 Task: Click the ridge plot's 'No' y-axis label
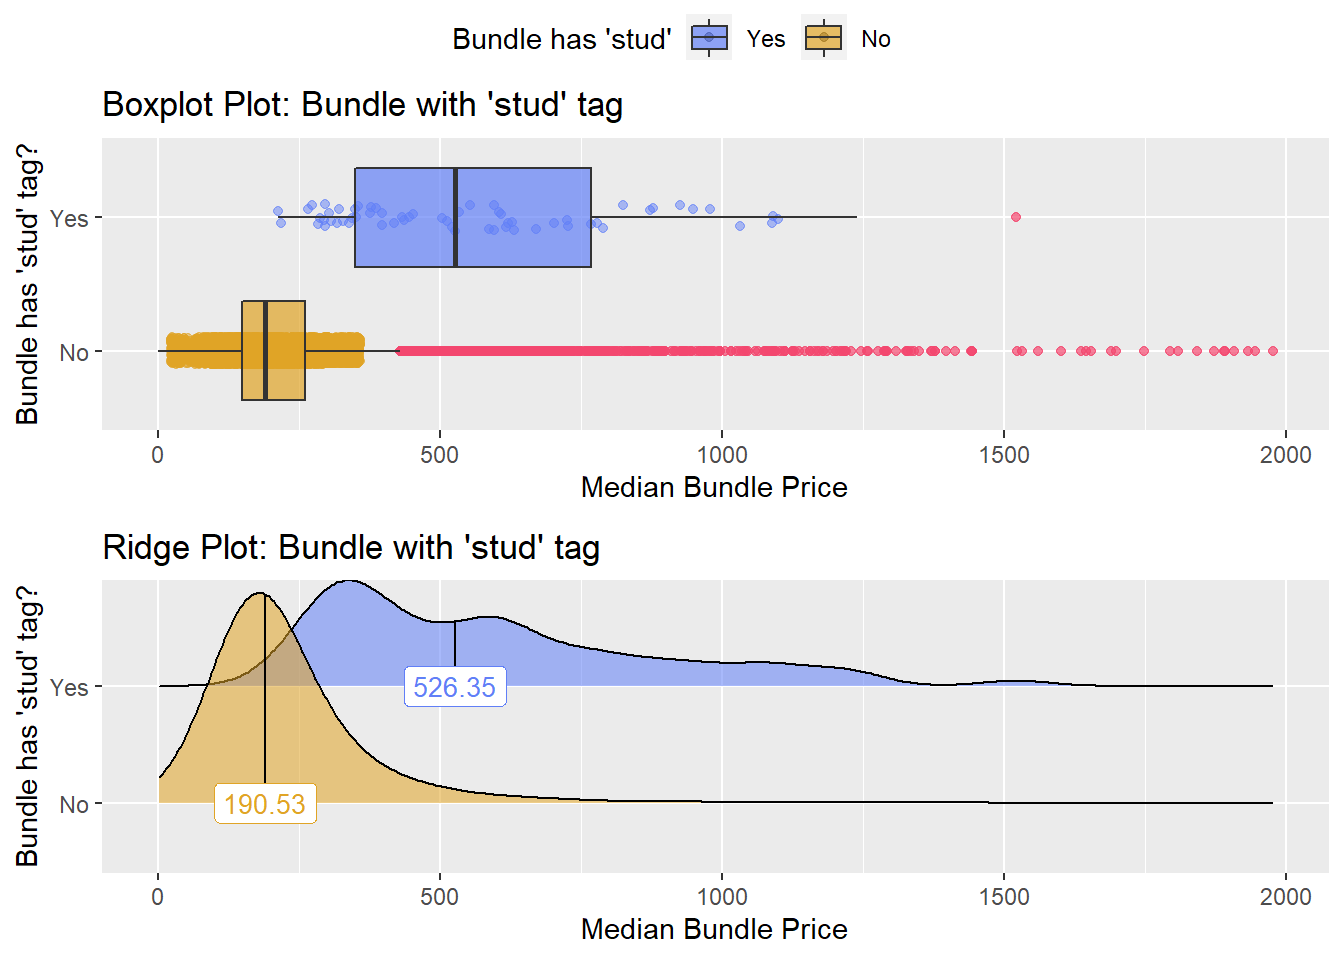pos(74,805)
